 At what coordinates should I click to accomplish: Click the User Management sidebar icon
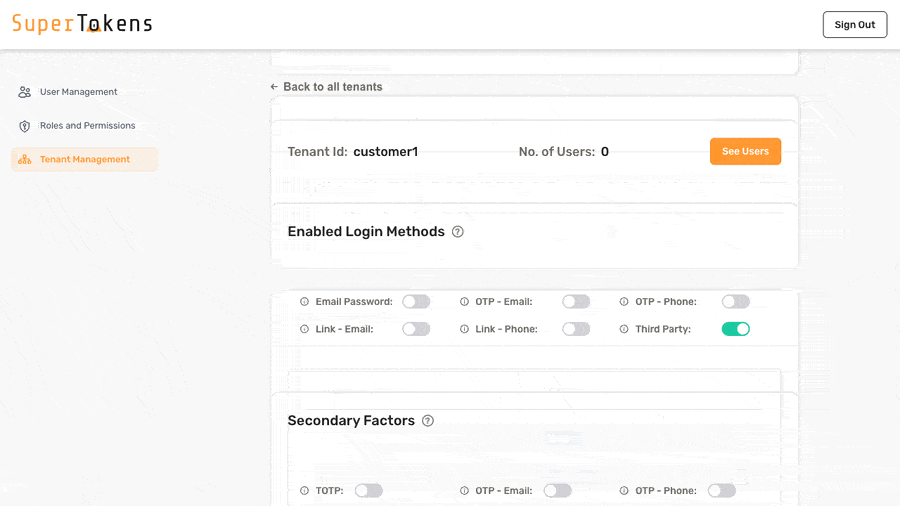[25, 92]
